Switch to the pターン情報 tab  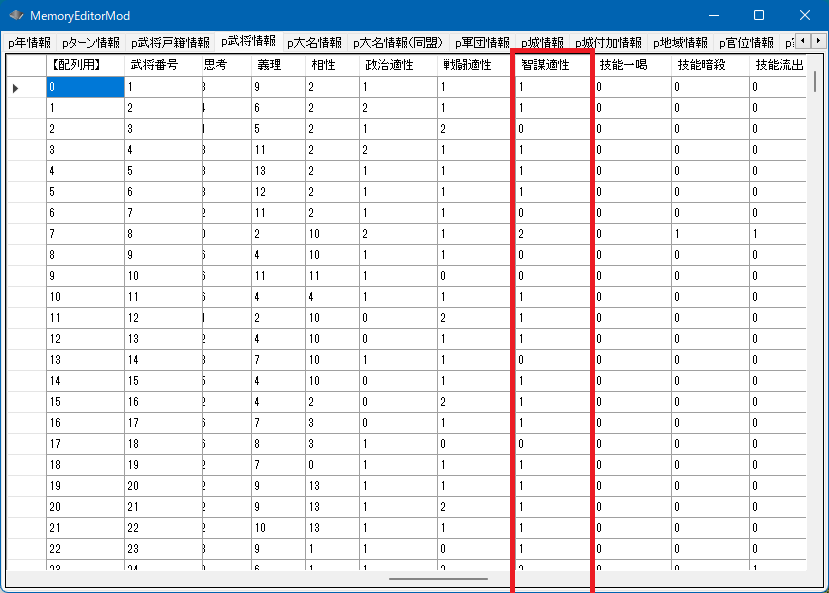90,43
